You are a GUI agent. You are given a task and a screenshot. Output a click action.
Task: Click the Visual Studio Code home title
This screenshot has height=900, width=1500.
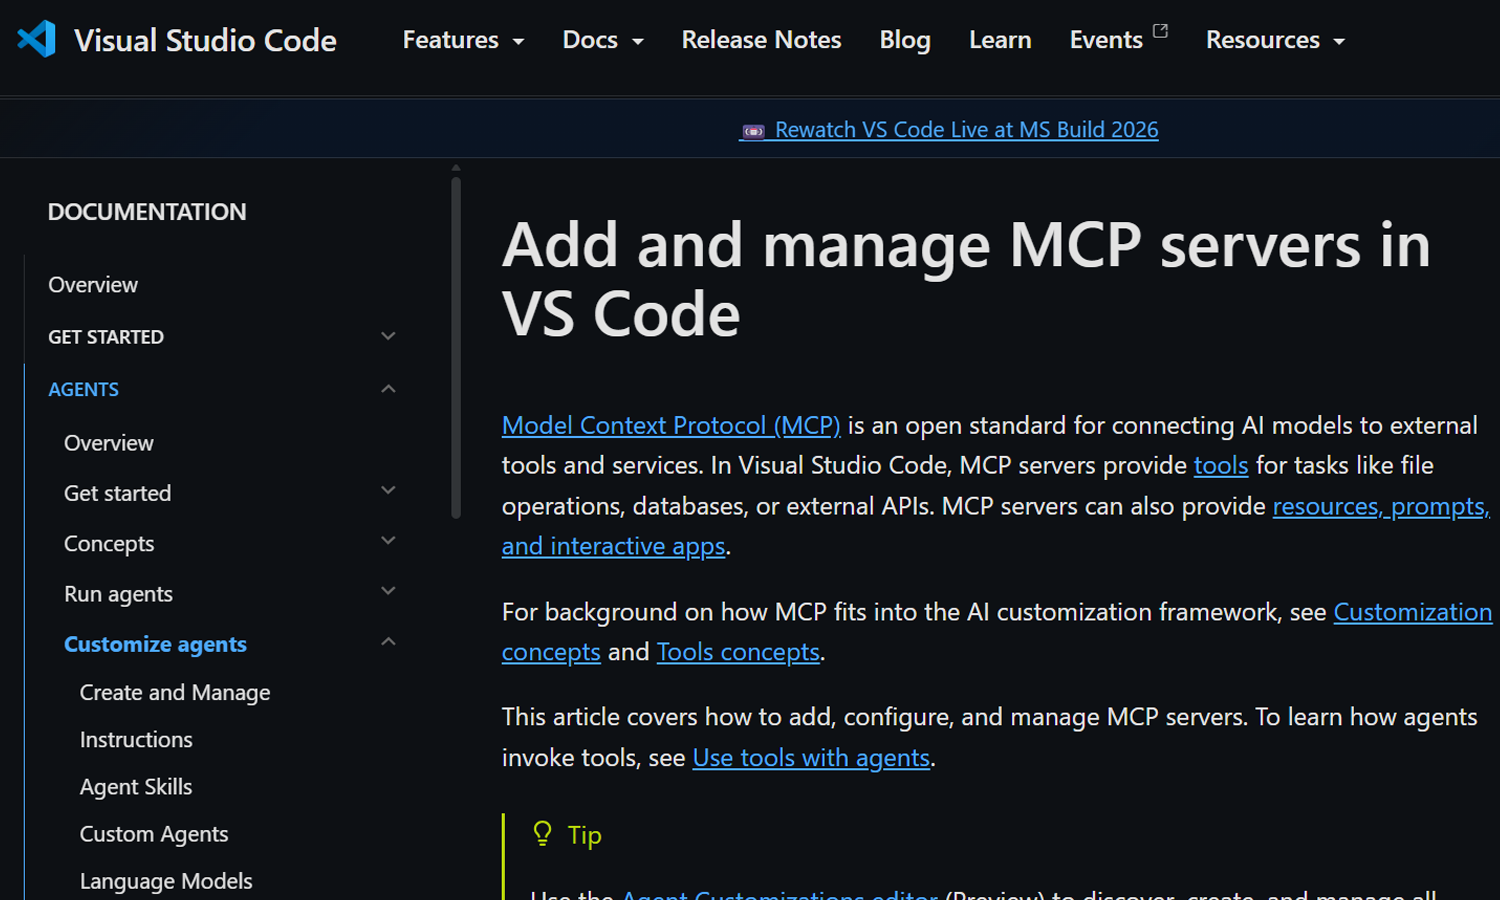pos(205,40)
